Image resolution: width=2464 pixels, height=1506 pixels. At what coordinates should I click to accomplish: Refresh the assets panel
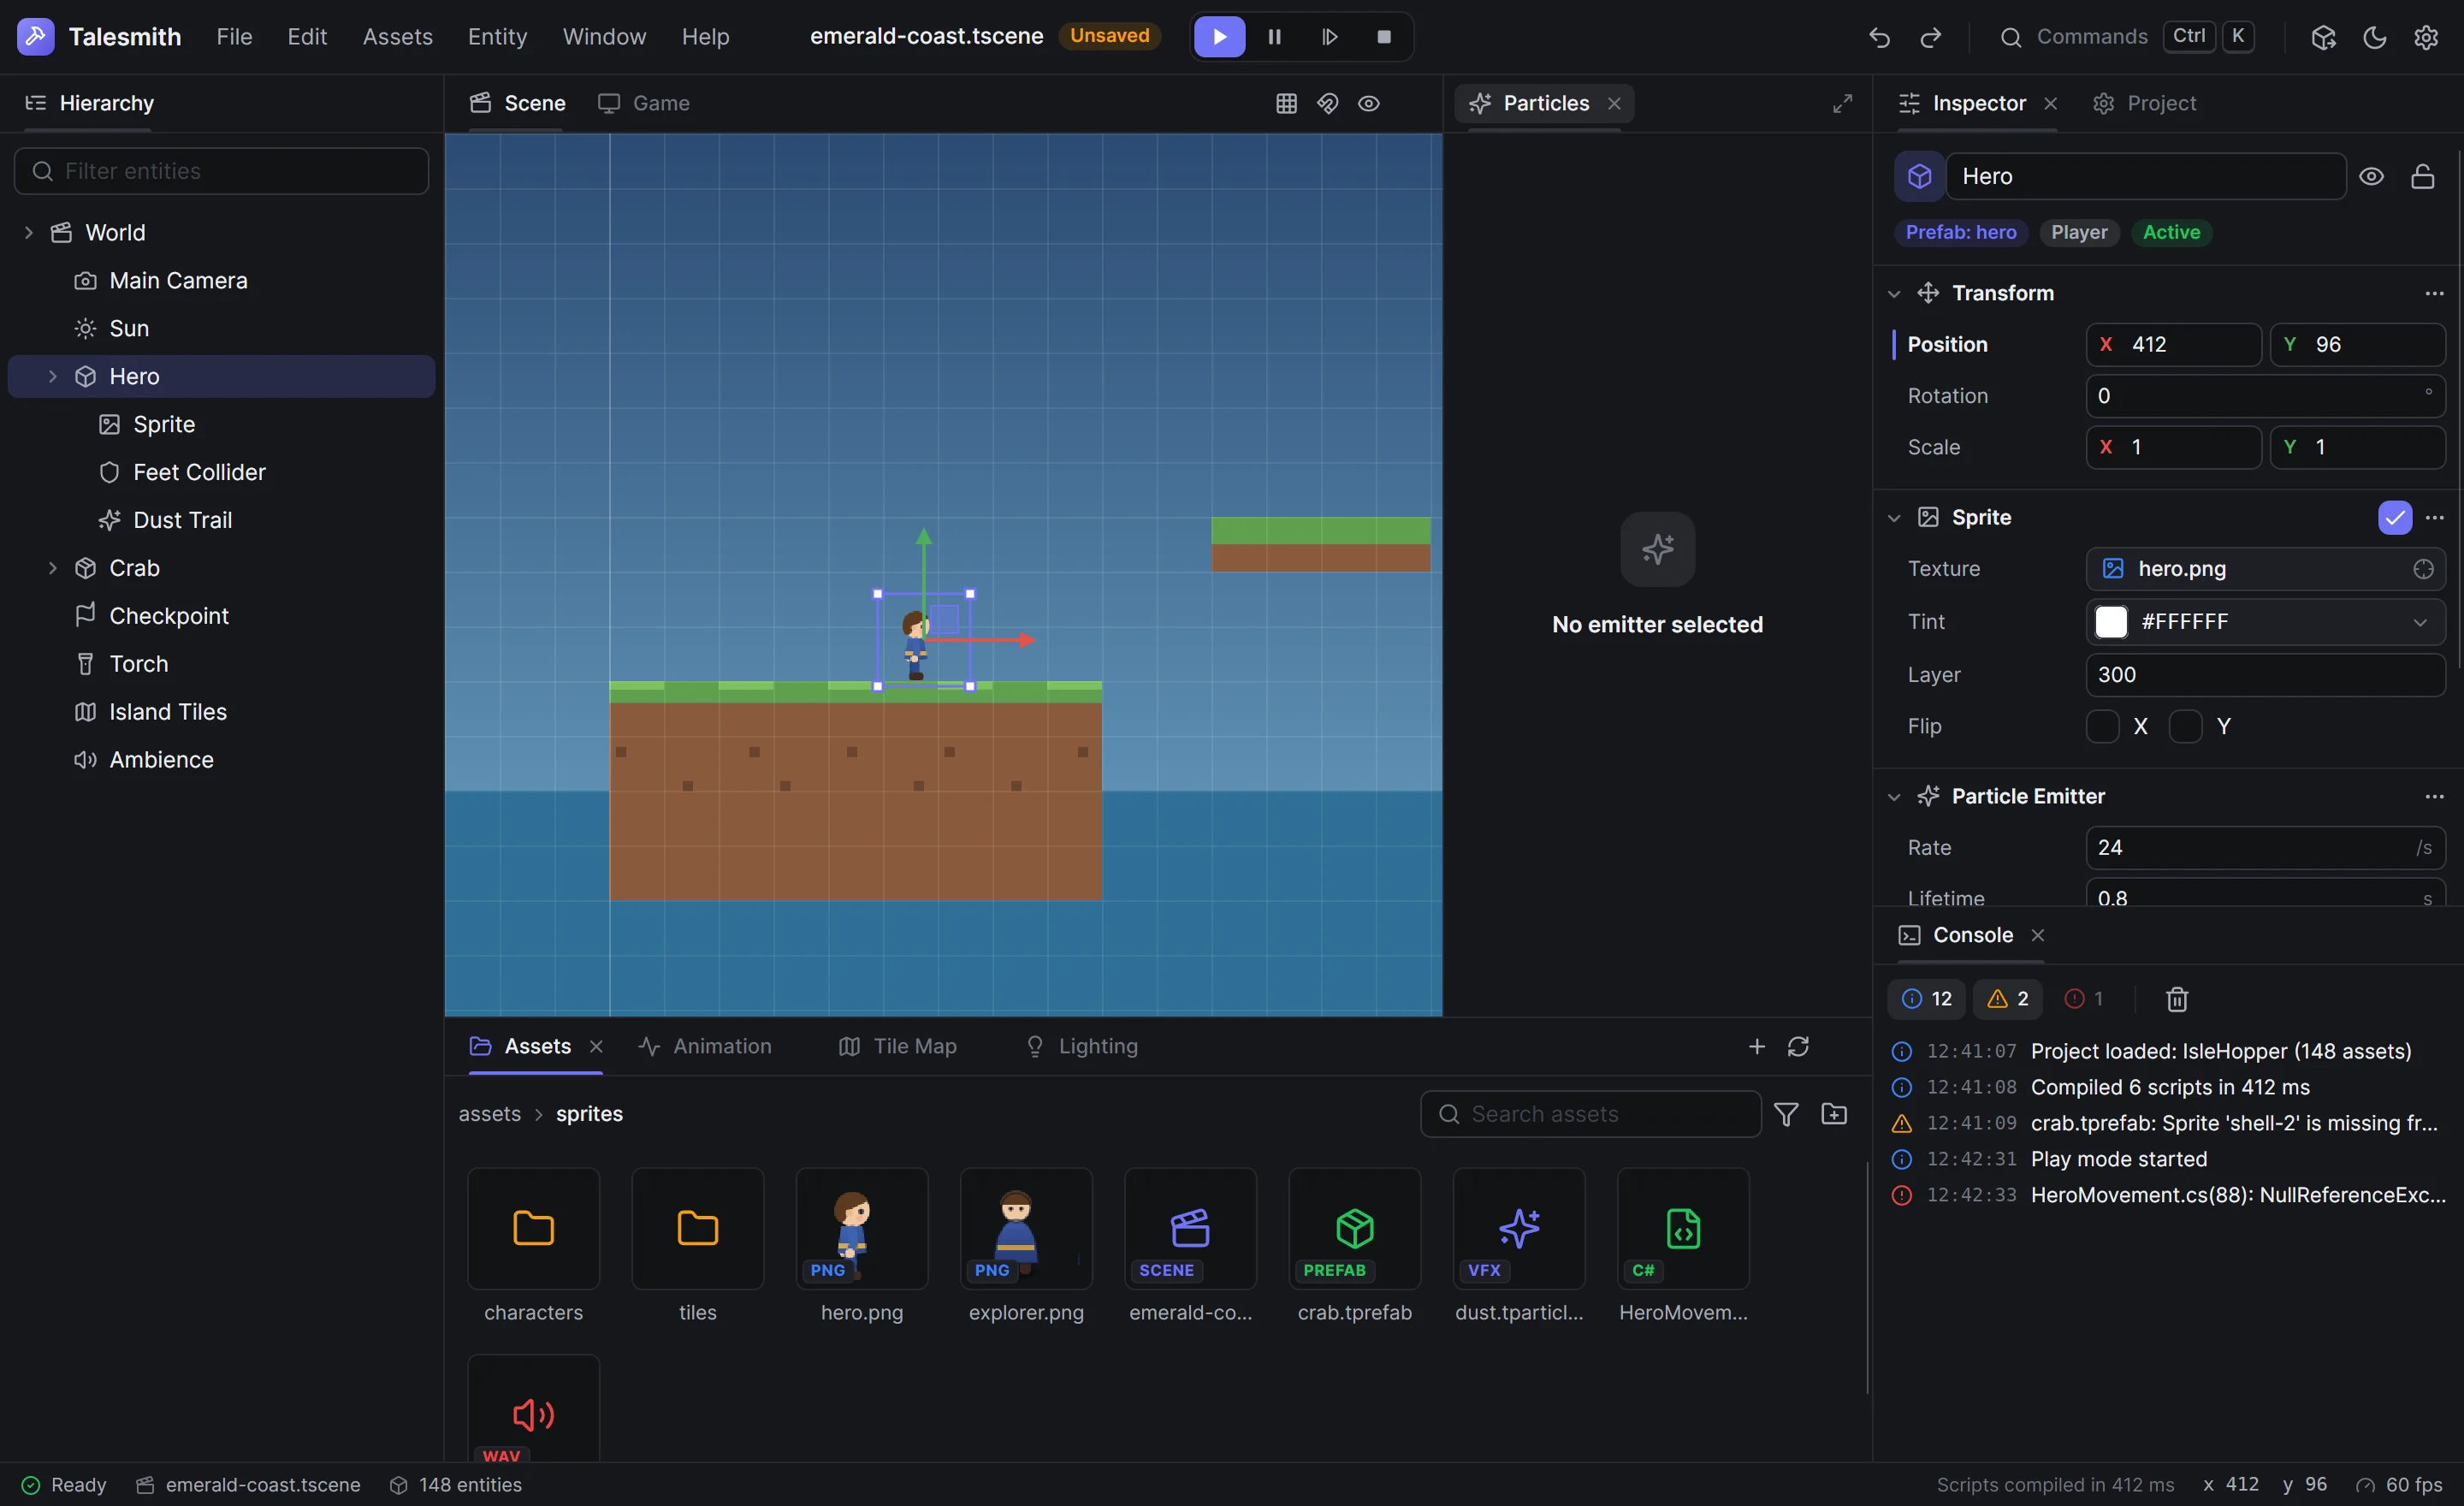point(1798,1046)
